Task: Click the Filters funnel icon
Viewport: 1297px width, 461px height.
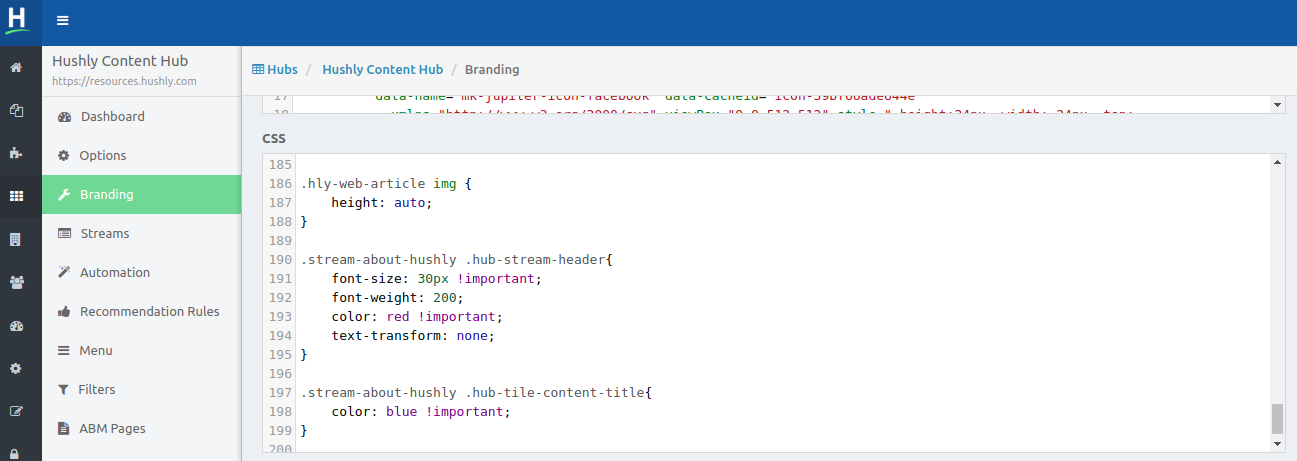Action: pyautogui.click(x=64, y=390)
